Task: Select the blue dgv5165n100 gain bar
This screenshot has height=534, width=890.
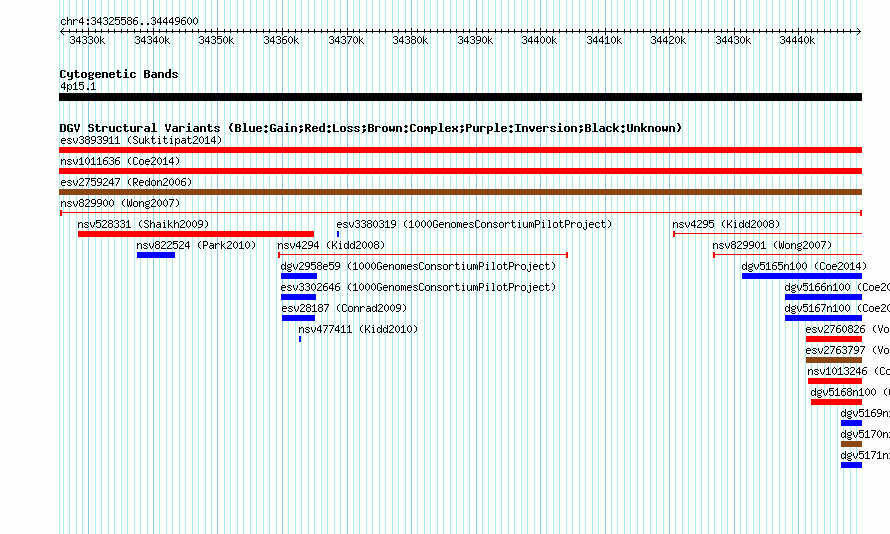Action: (802, 276)
